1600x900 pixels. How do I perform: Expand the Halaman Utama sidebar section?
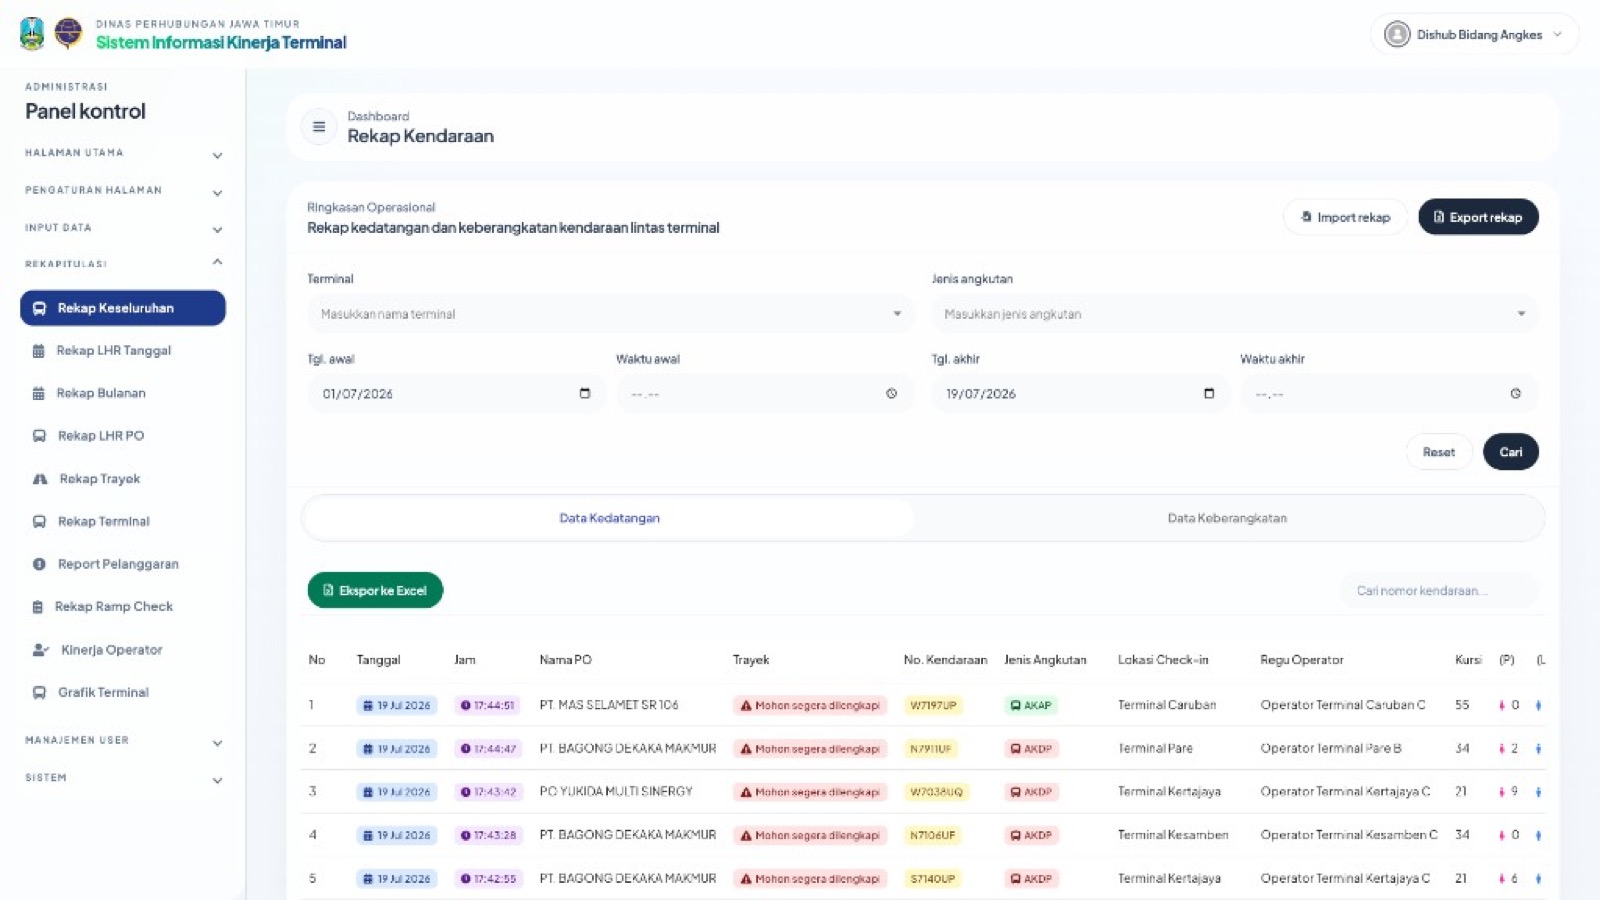(123, 154)
